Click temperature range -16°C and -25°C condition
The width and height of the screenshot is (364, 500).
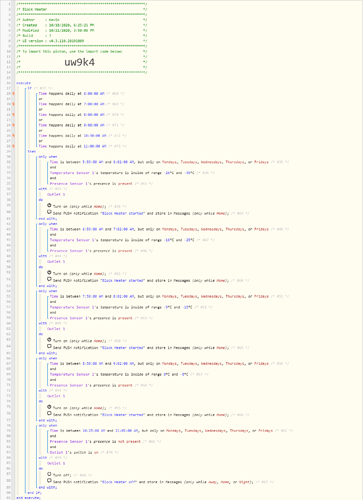[x=122, y=240]
